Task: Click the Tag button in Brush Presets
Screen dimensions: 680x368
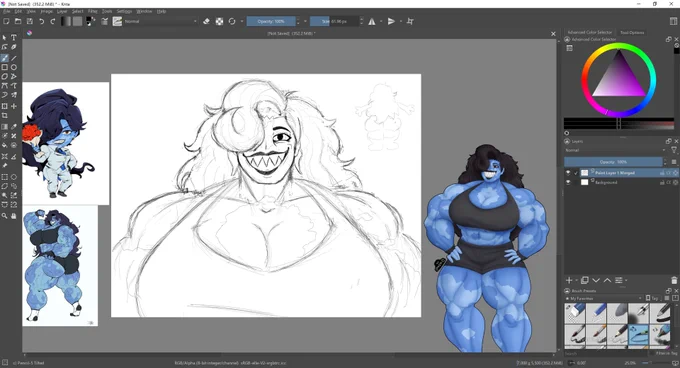Action: click(x=652, y=299)
